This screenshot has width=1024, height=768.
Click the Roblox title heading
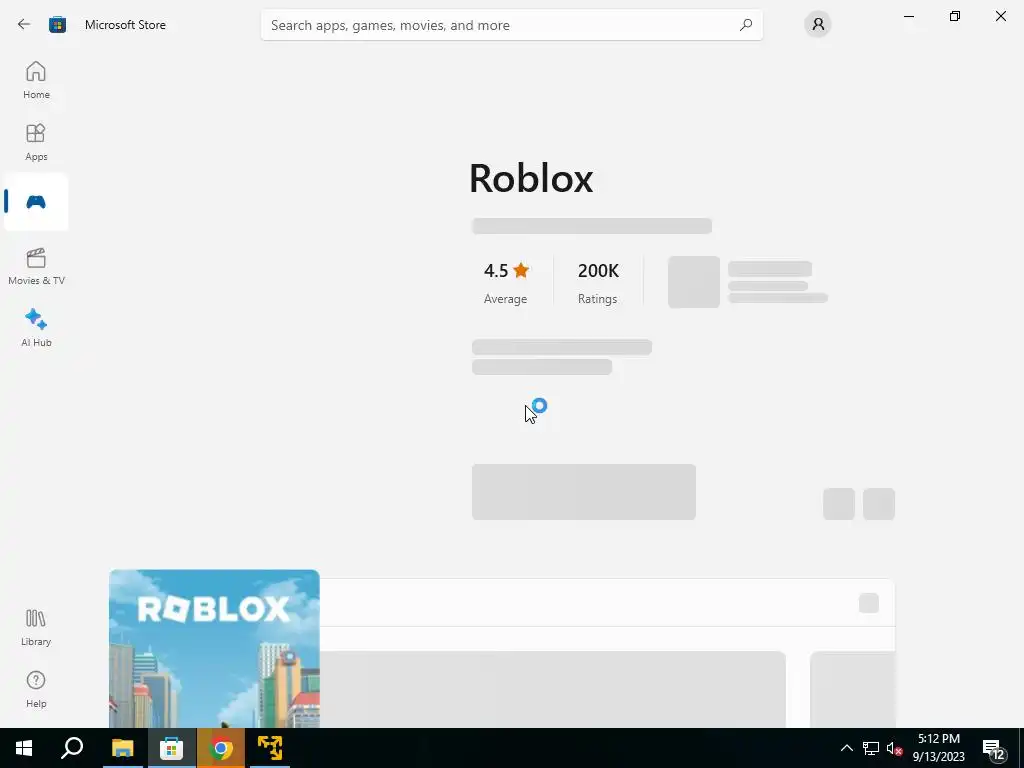531,178
